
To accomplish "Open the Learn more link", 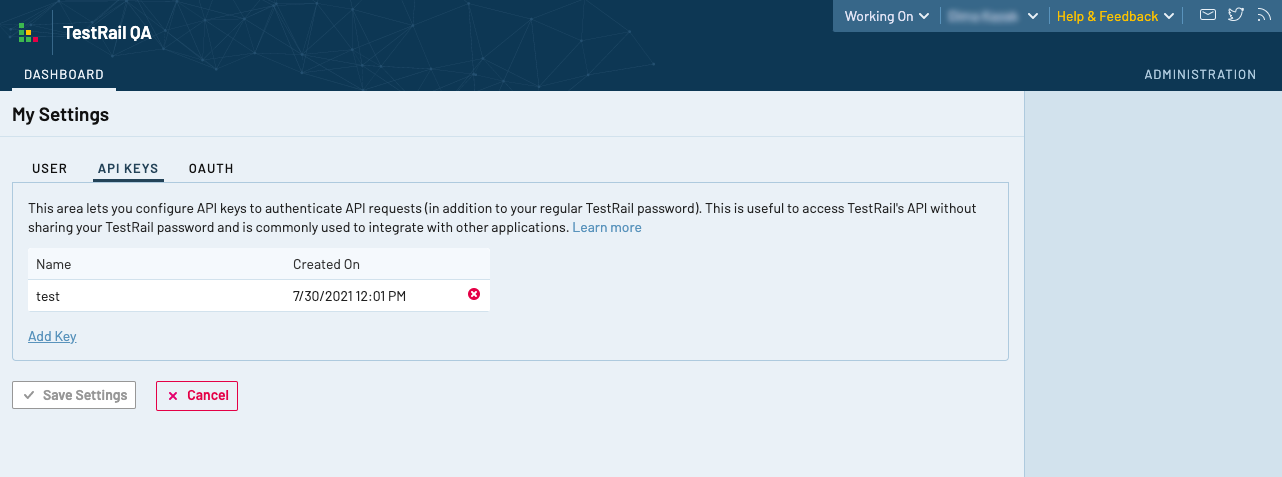I will pos(607,227).
